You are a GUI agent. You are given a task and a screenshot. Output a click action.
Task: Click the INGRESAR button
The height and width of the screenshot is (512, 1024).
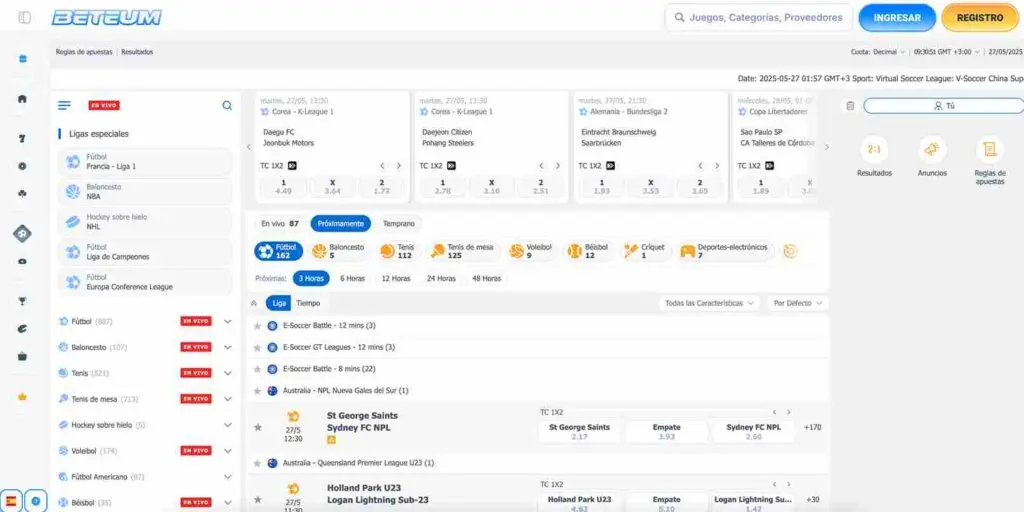click(x=897, y=18)
